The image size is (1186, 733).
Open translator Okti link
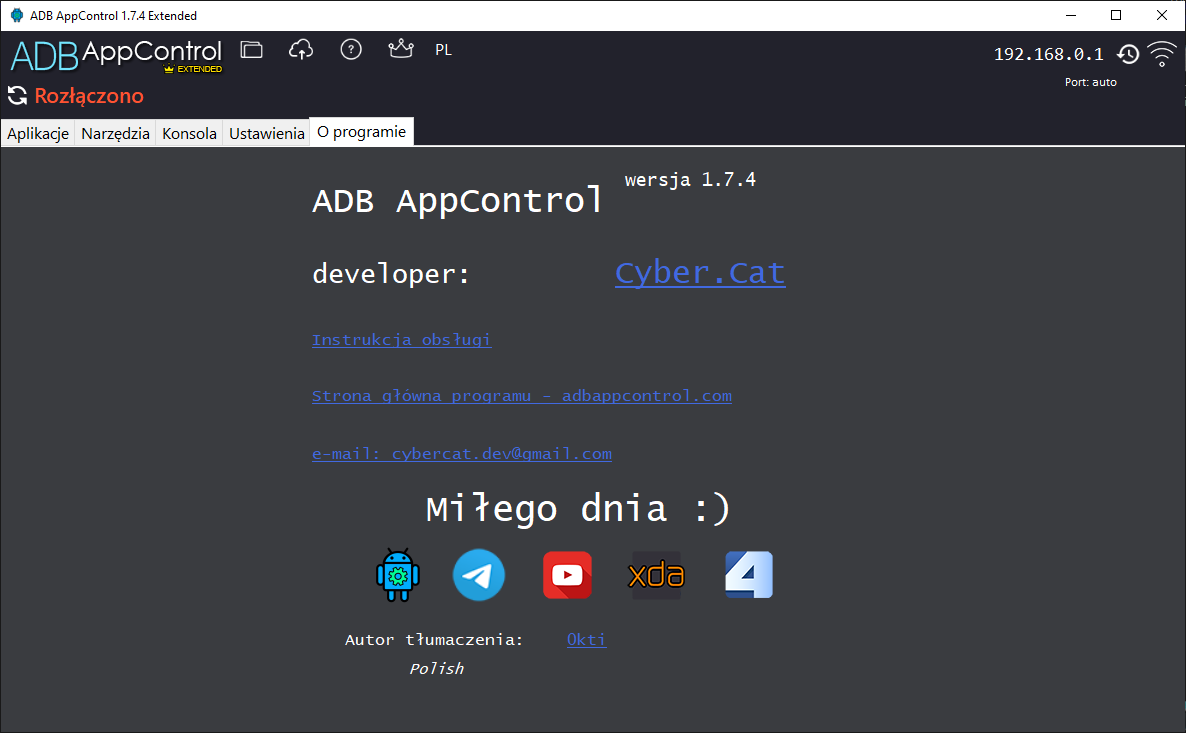[x=586, y=639]
